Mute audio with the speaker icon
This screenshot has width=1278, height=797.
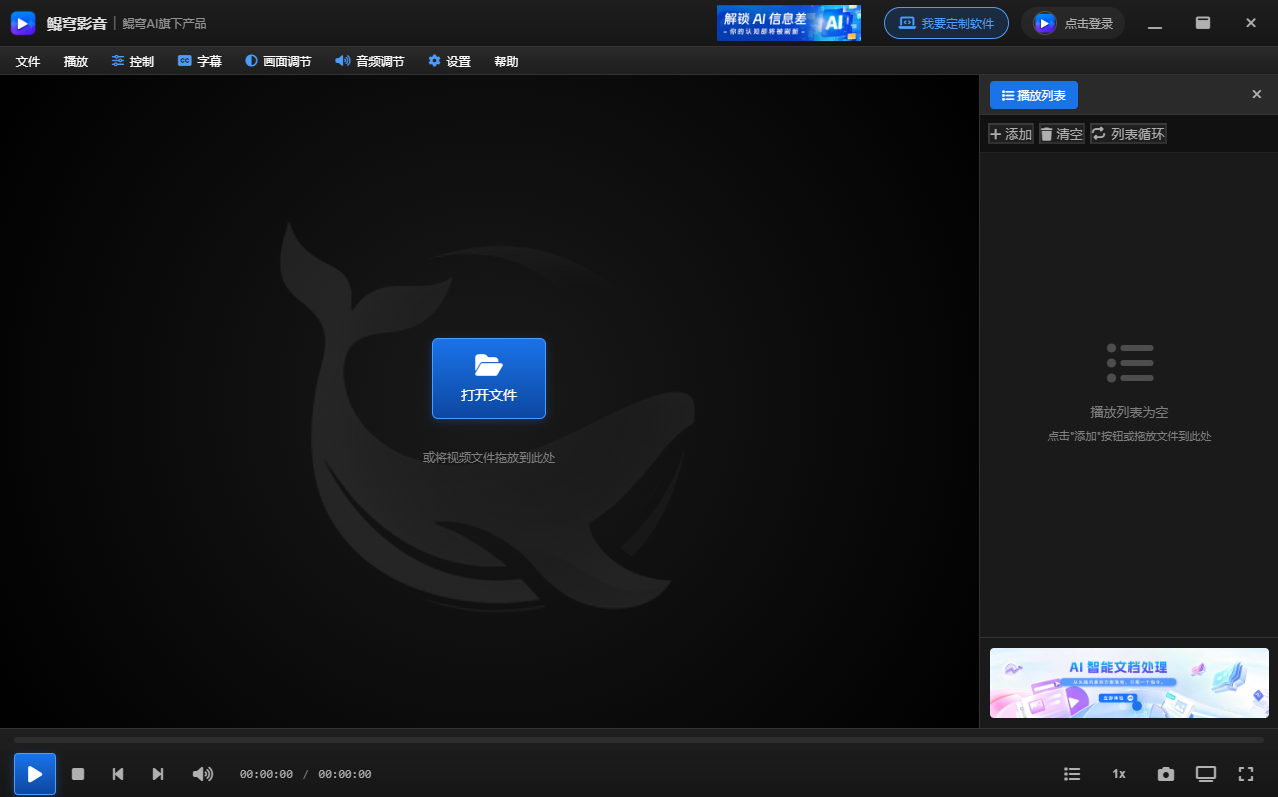point(203,773)
